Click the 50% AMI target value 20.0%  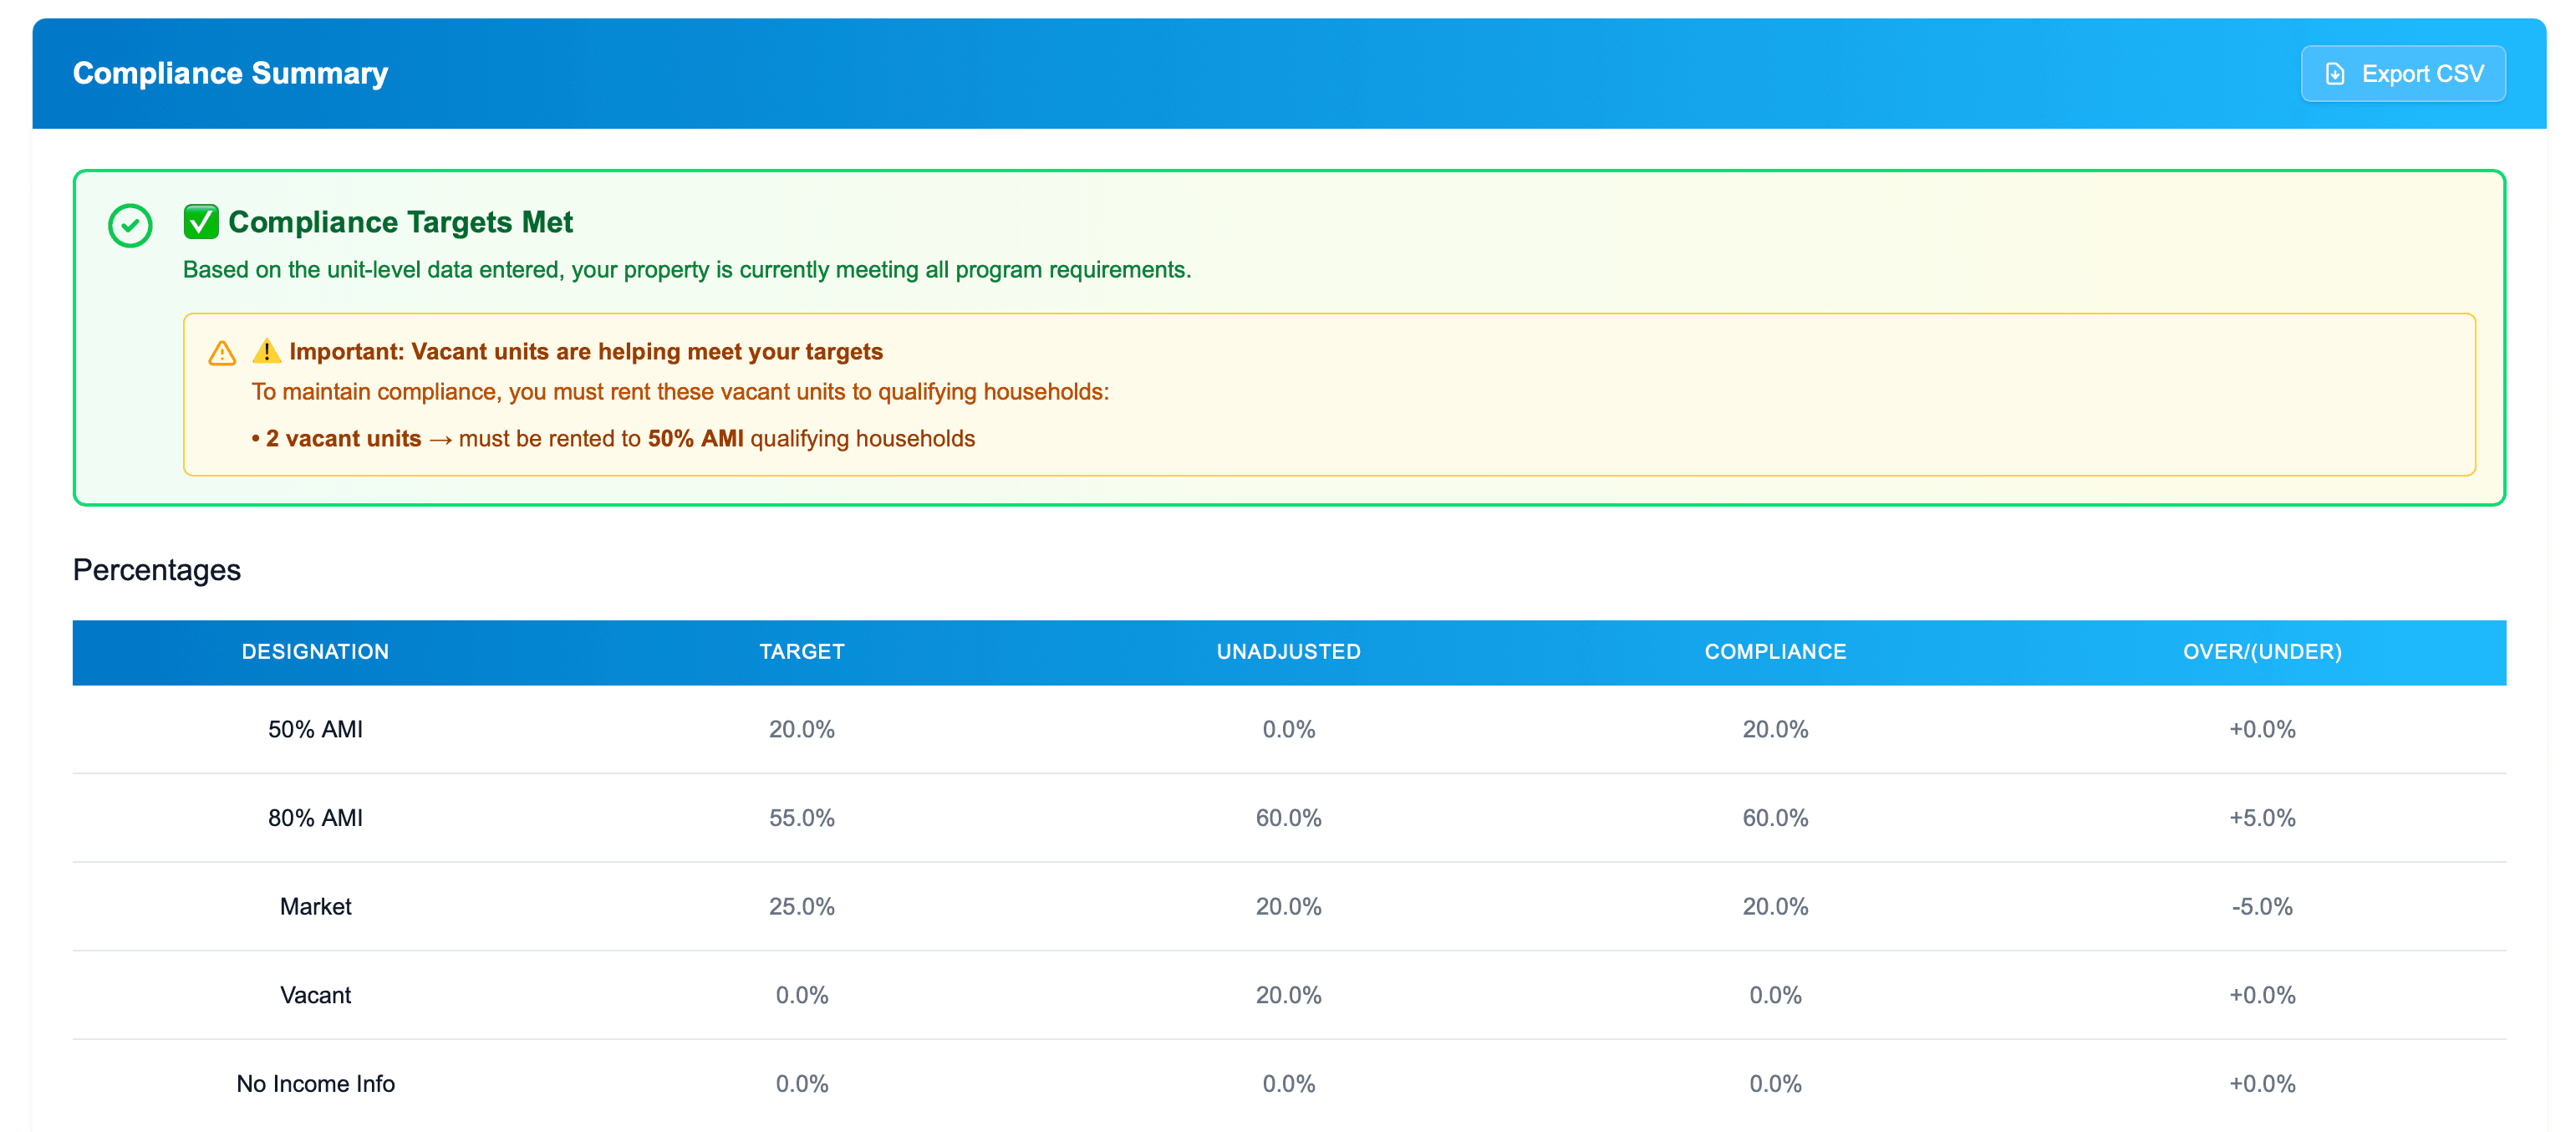coord(802,730)
